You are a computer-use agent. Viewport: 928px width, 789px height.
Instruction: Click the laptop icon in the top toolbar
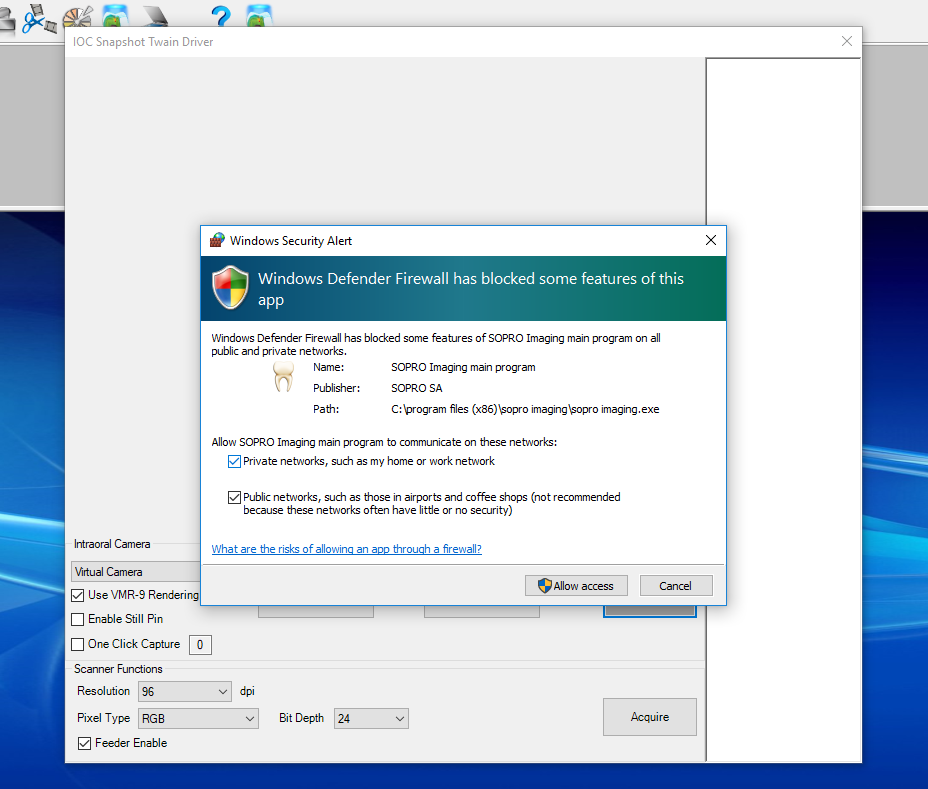tap(156, 16)
